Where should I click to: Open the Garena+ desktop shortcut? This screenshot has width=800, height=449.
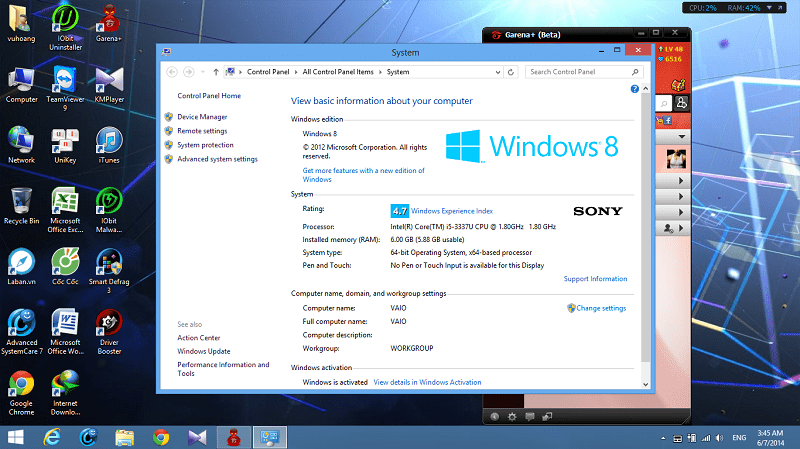tap(109, 23)
